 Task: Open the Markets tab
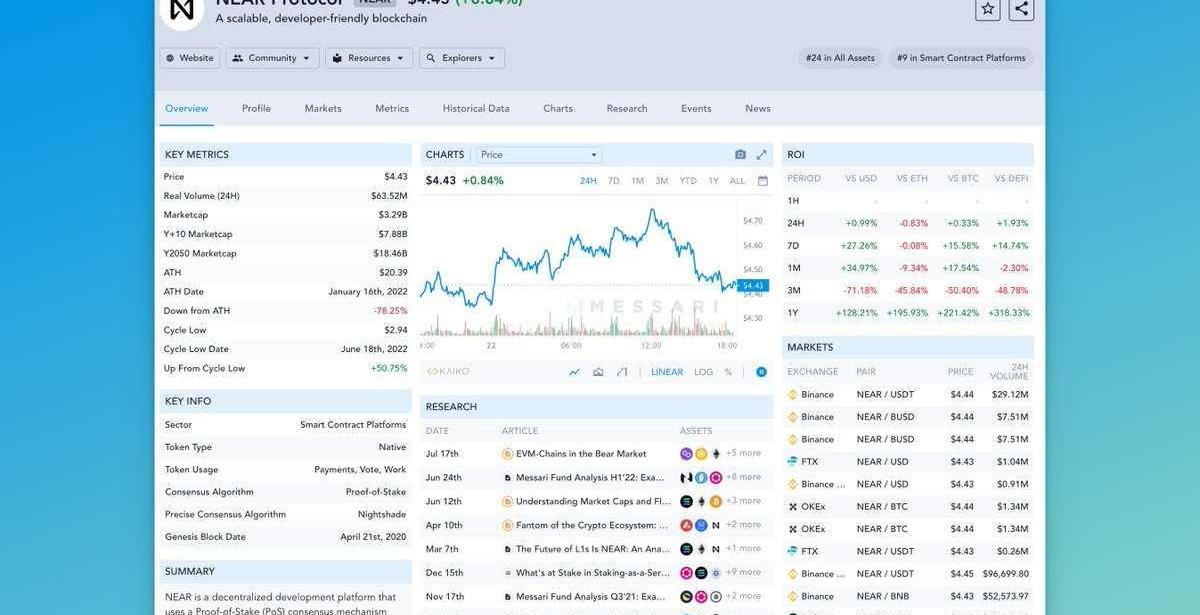(x=323, y=108)
